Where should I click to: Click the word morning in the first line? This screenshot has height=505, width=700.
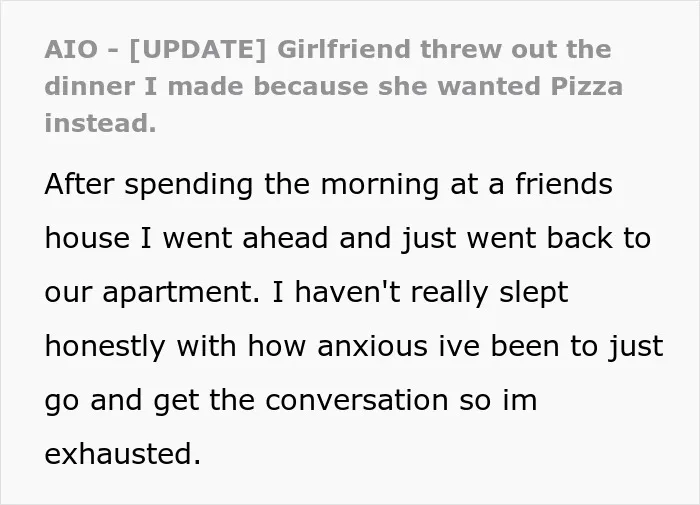click(379, 185)
